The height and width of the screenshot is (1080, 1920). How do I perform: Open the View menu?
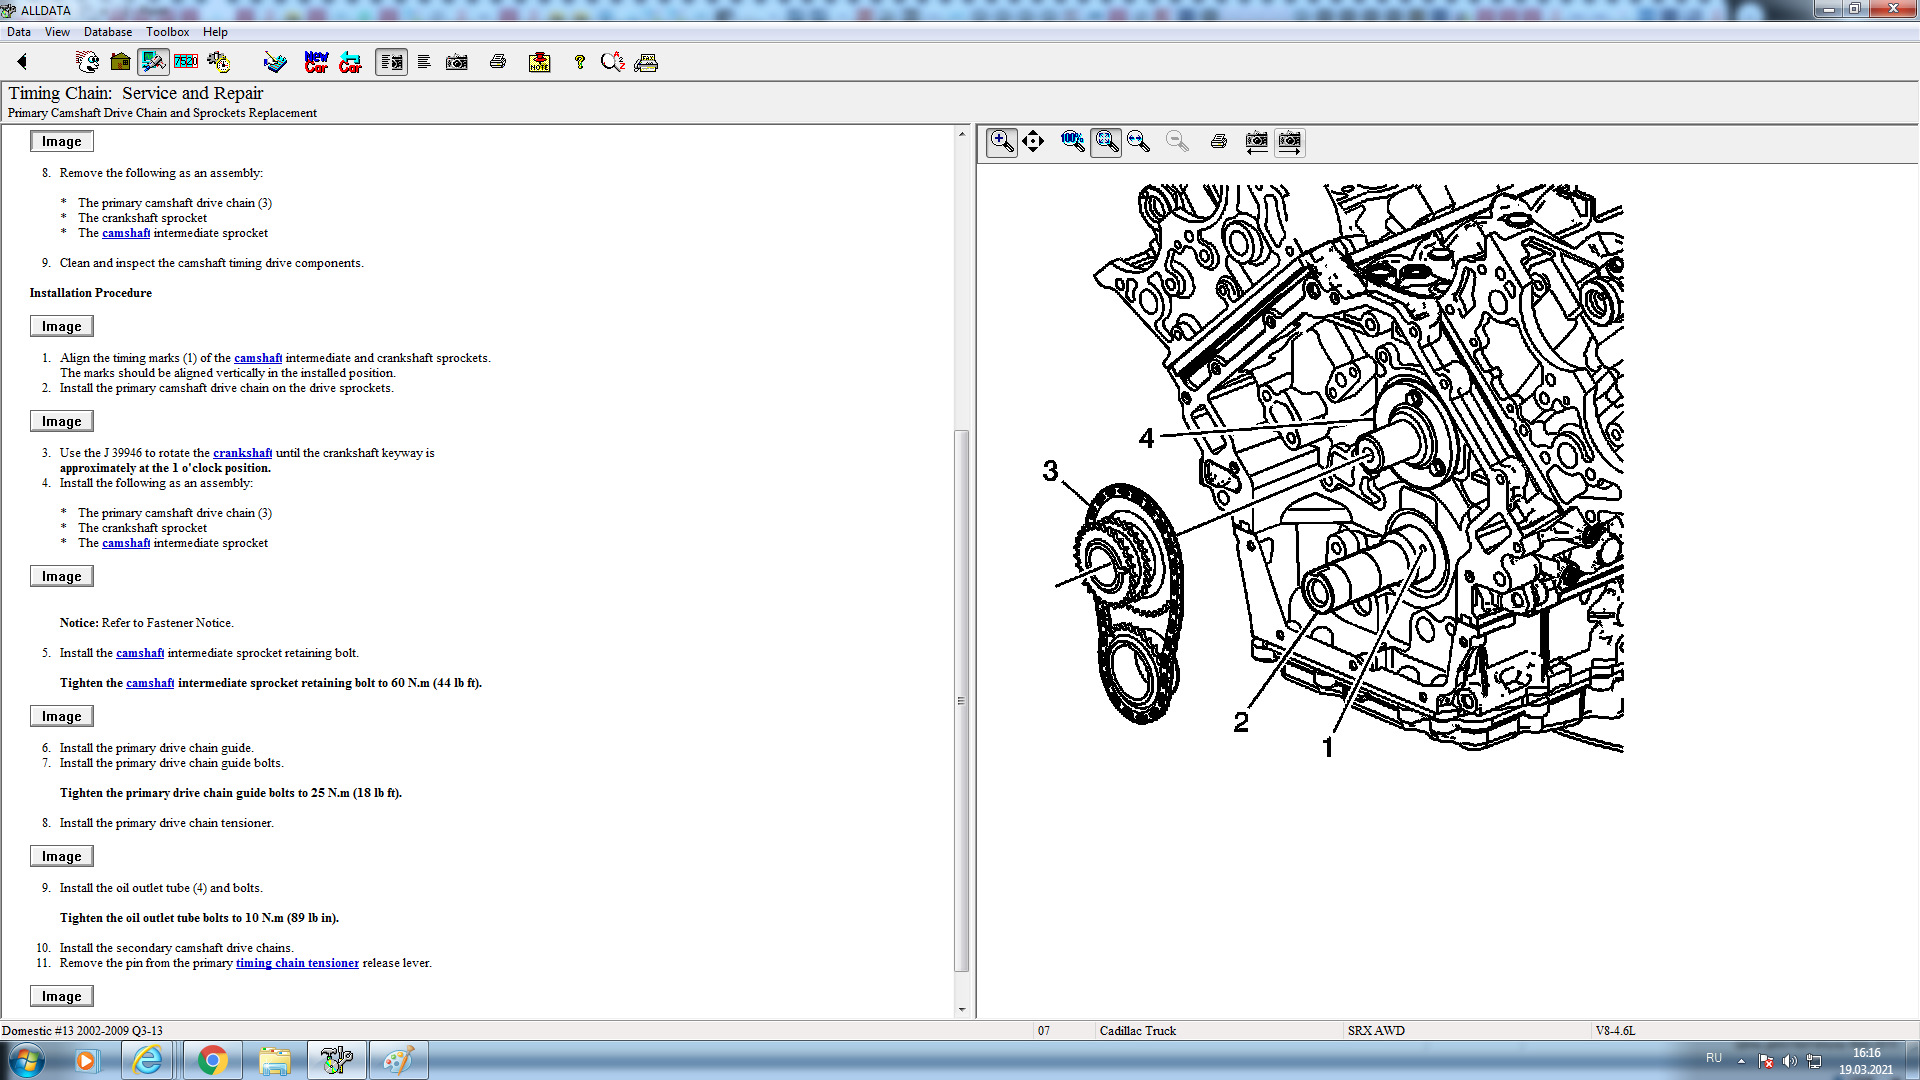coord(57,32)
